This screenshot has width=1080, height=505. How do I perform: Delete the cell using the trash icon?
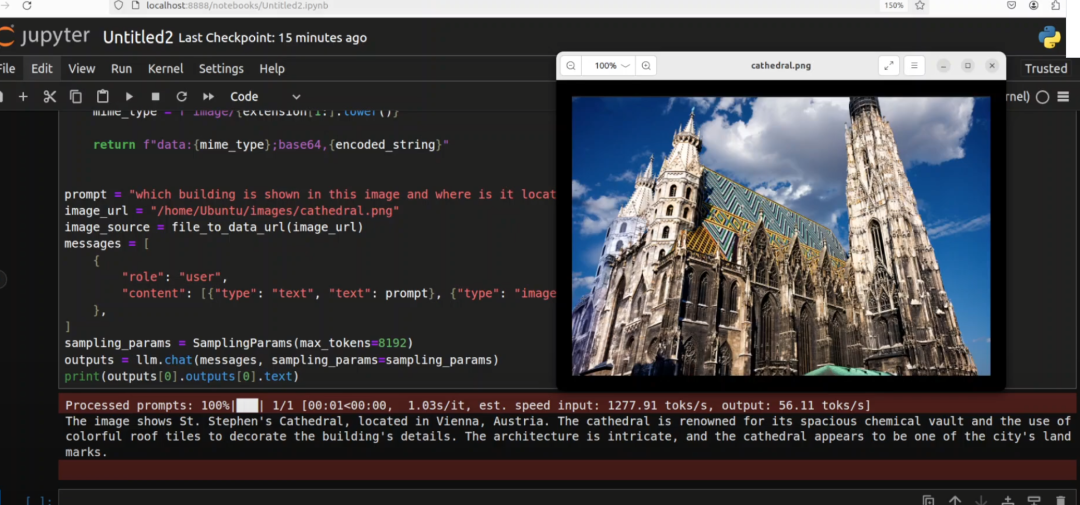1061,500
